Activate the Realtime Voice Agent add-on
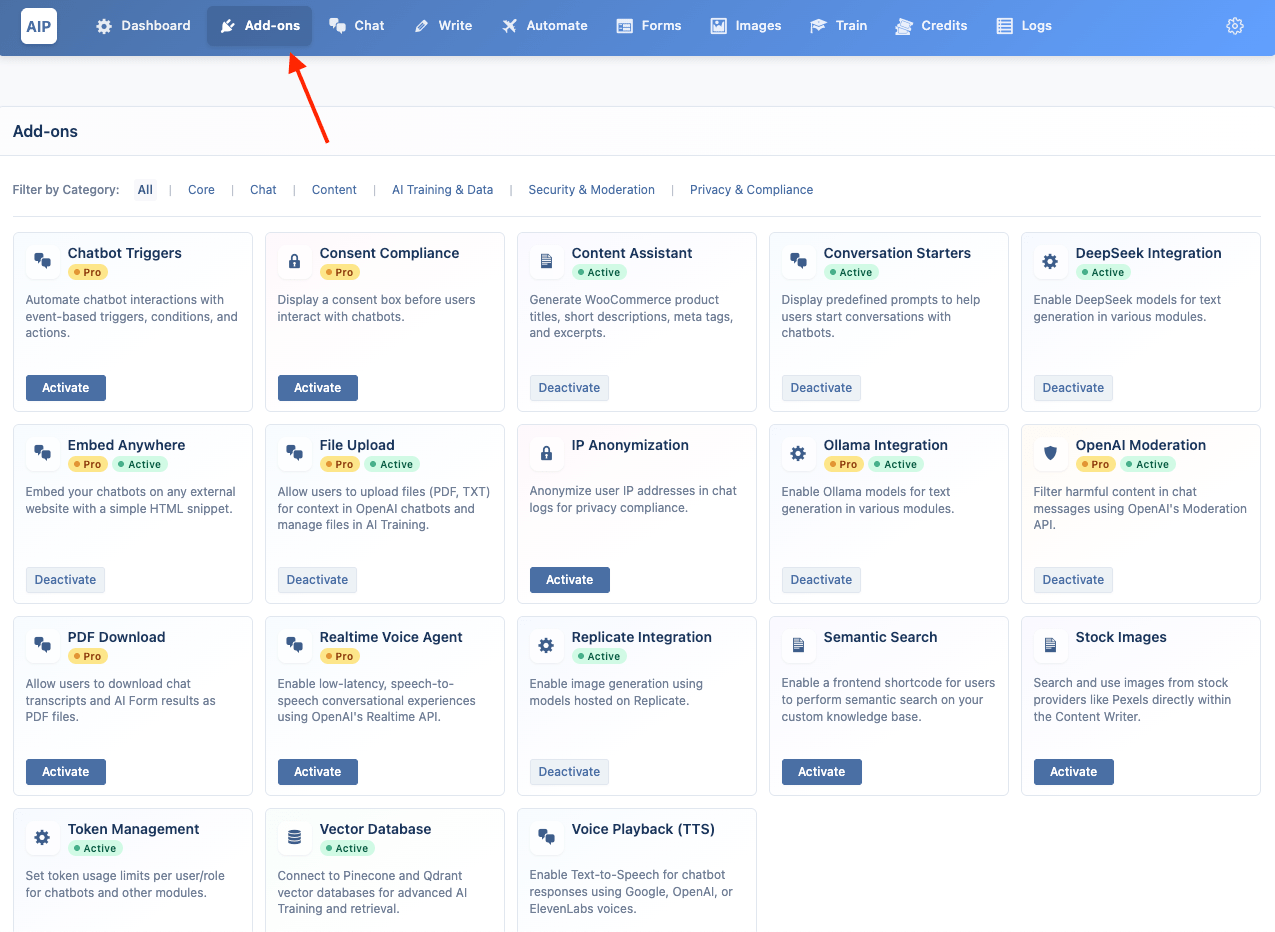Image resolution: width=1275 pixels, height=932 pixels. (318, 772)
